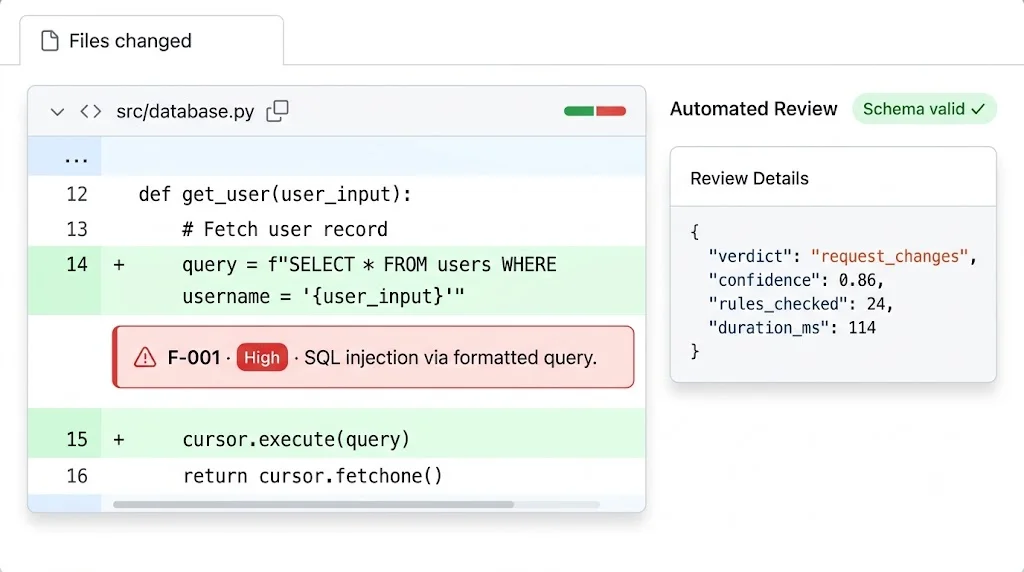
Task: Click the horizontal scrollbar under the diff
Action: click(x=313, y=504)
